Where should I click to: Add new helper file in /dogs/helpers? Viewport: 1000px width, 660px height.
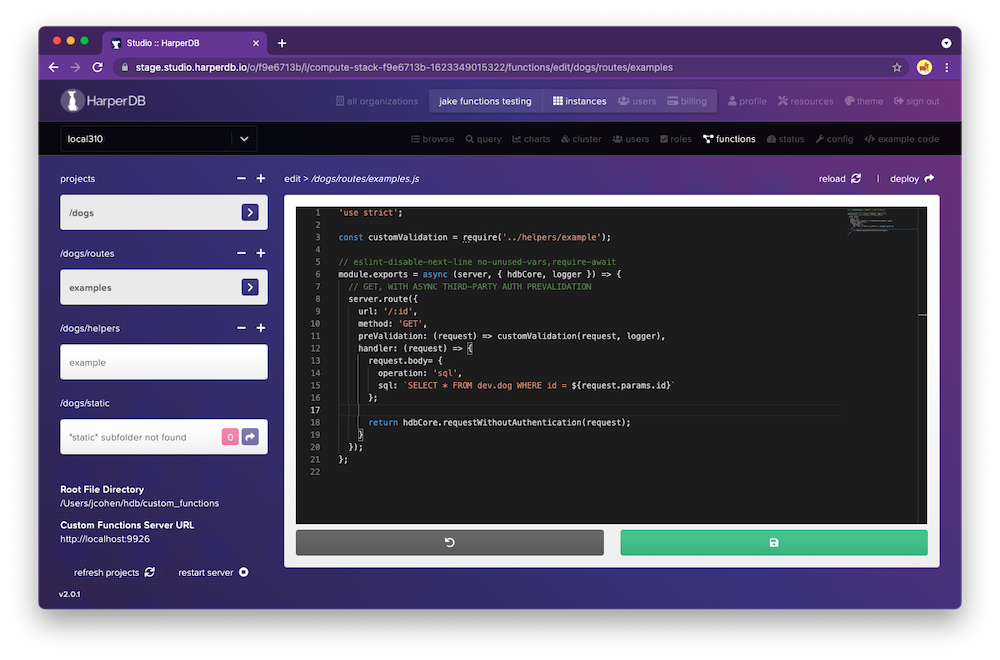tap(261, 328)
